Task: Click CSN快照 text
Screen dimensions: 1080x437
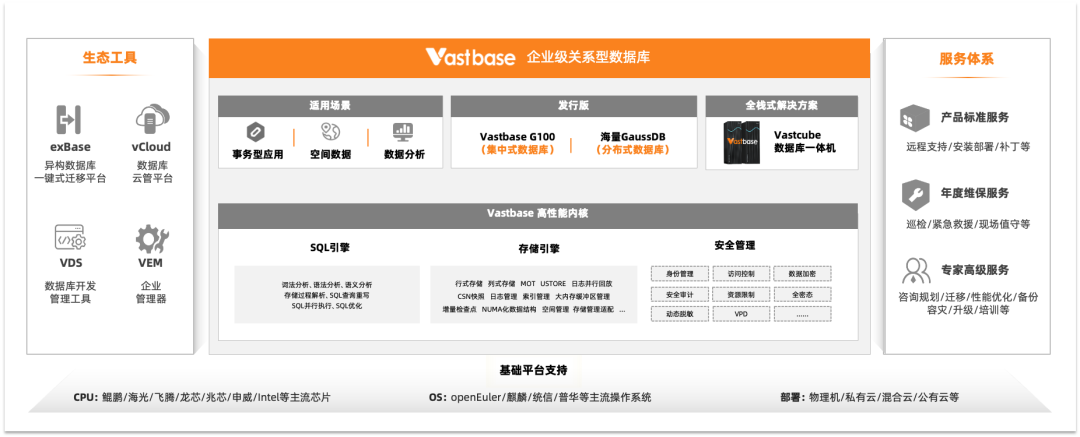Action: 470,296
